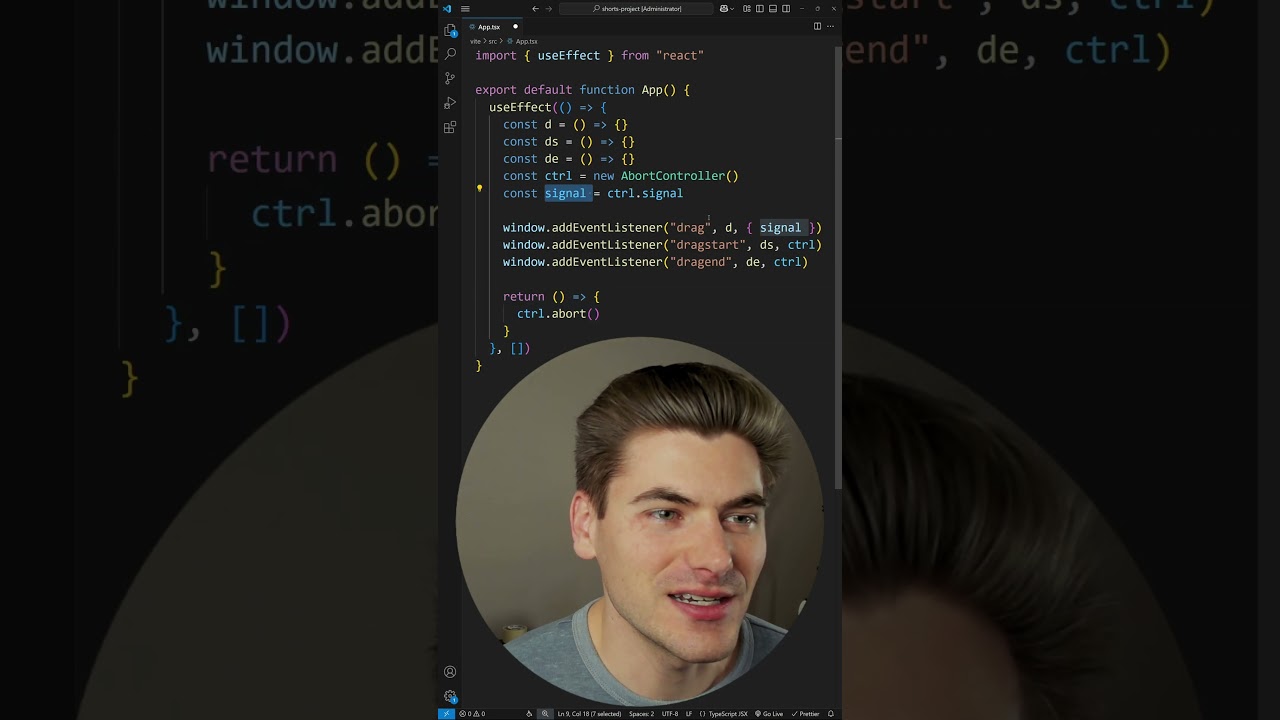The image size is (1280, 720).
Task: Go forward with the right arrow
Action: pyautogui.click(x=549, y=9)
